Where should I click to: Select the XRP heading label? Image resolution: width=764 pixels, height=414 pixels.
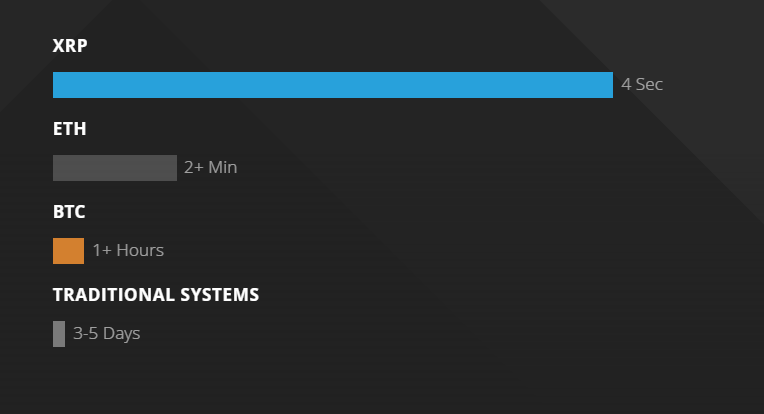(69, 46)
